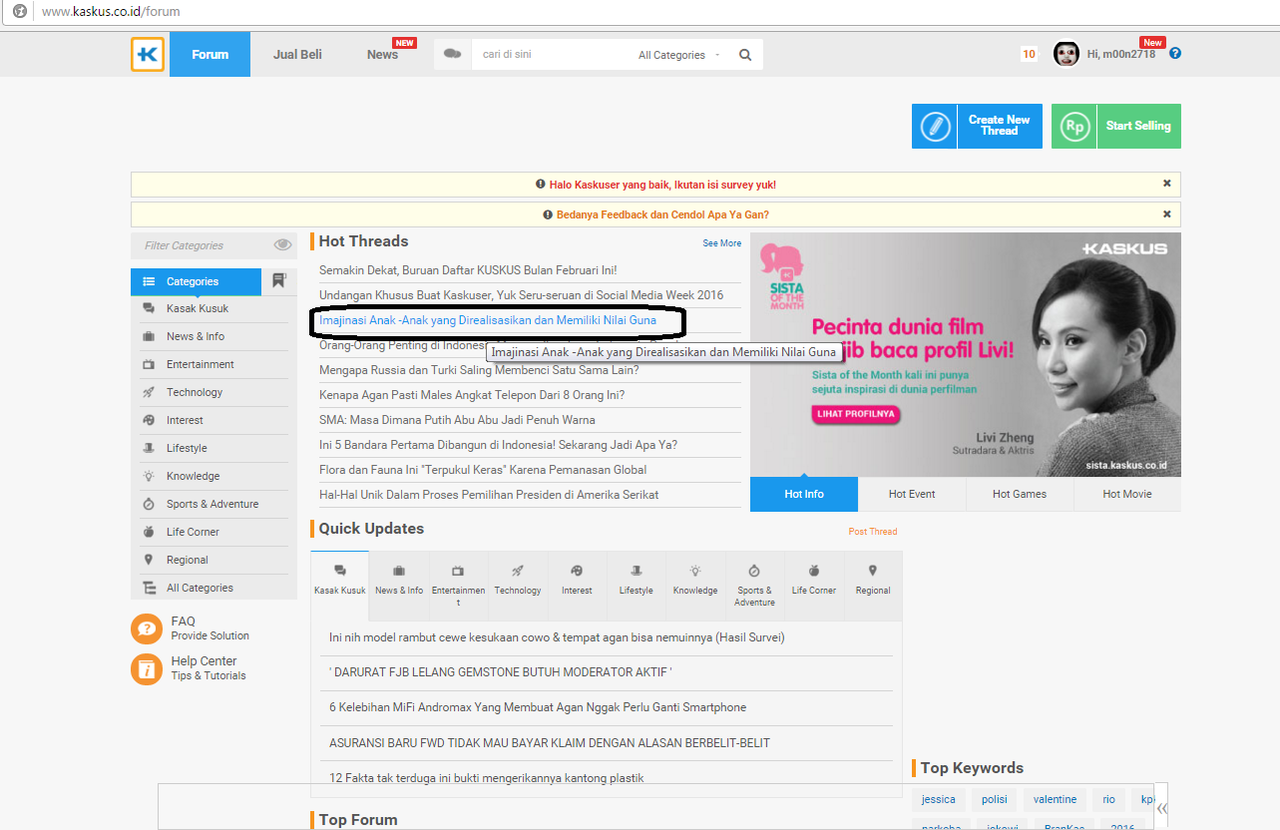Click the Technology rocket sidebar icon

149,393
